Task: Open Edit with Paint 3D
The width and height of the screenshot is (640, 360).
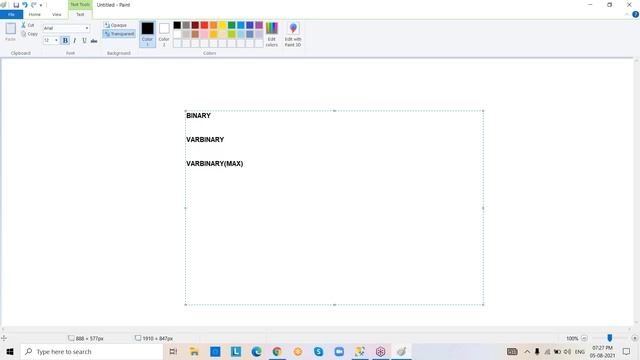Action: click(293, 34)
